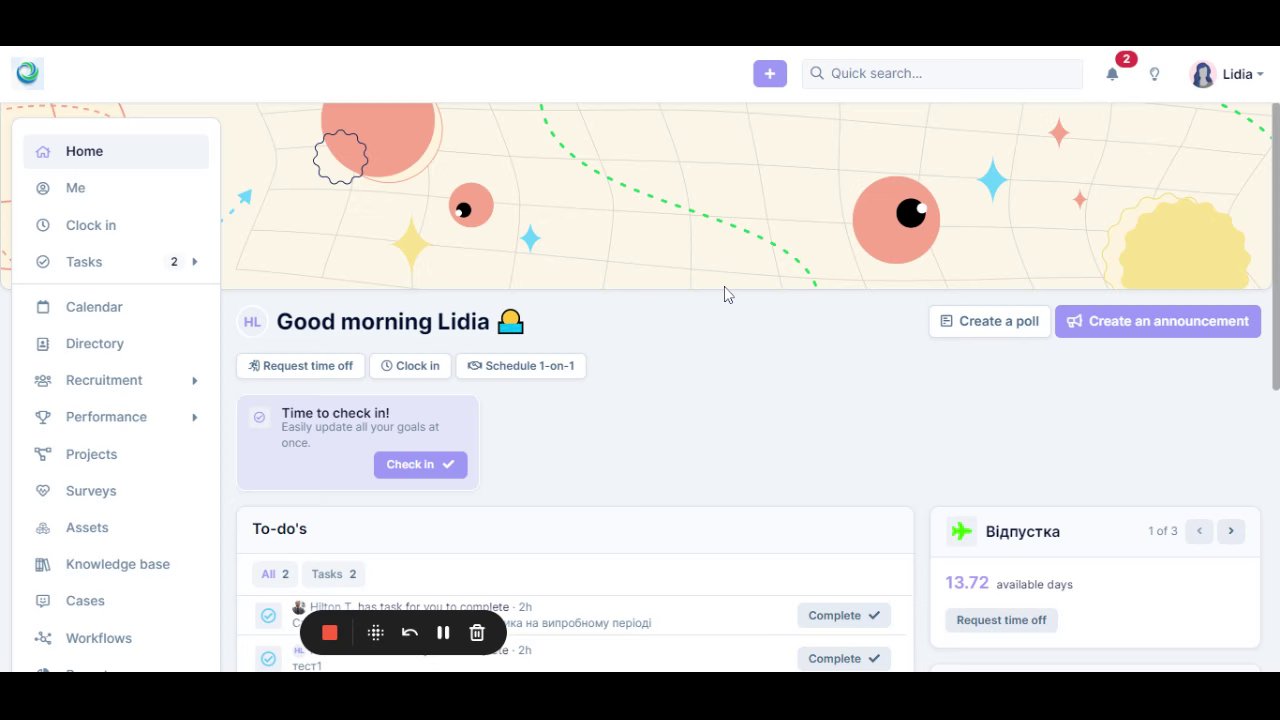Expand the Tasks submenu arrow
This screenshot has height=720, width=1280.
coord(195,262)
